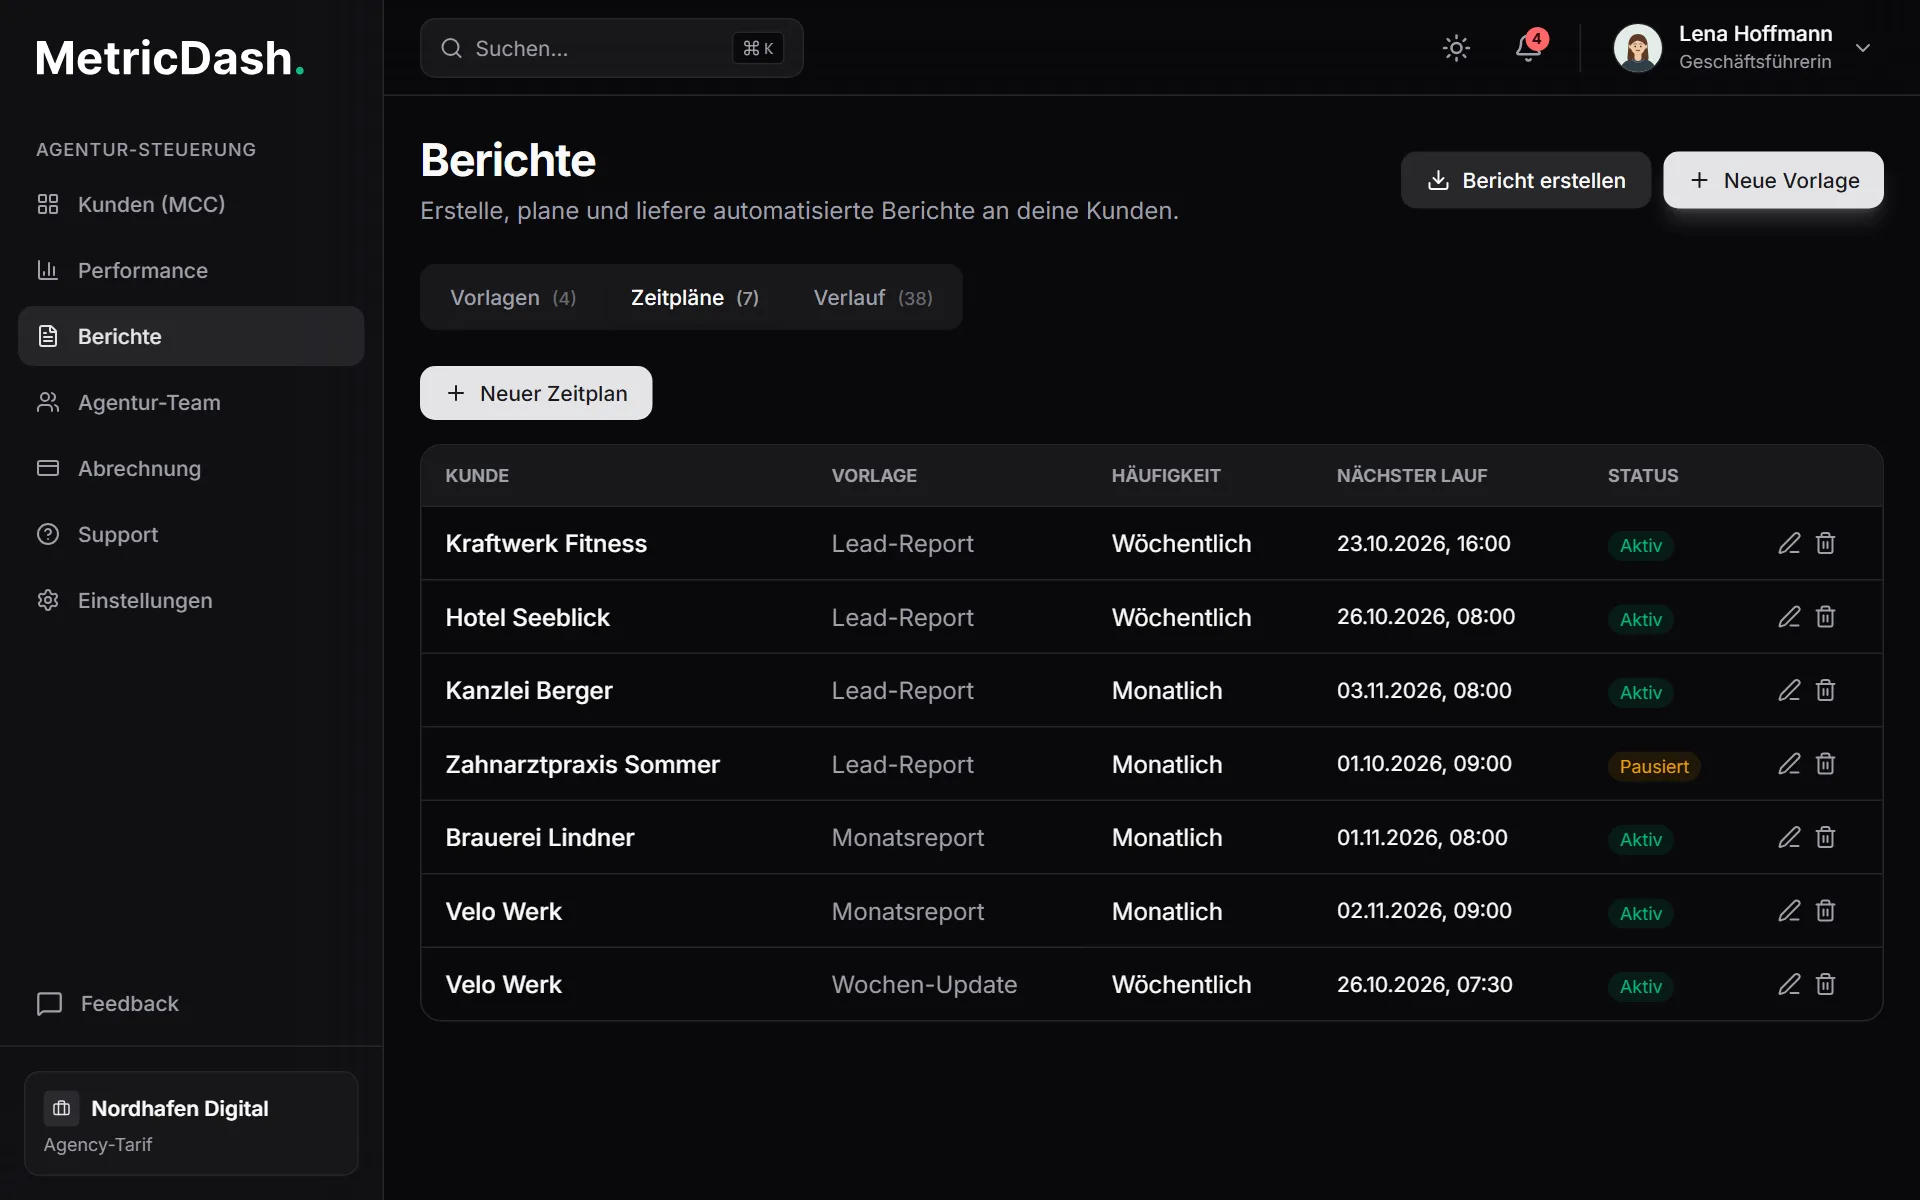The width and height of the screenshot is (1920, 1200).
Task: Toggle the light/dark theme sun icon
Action: 1456,48
